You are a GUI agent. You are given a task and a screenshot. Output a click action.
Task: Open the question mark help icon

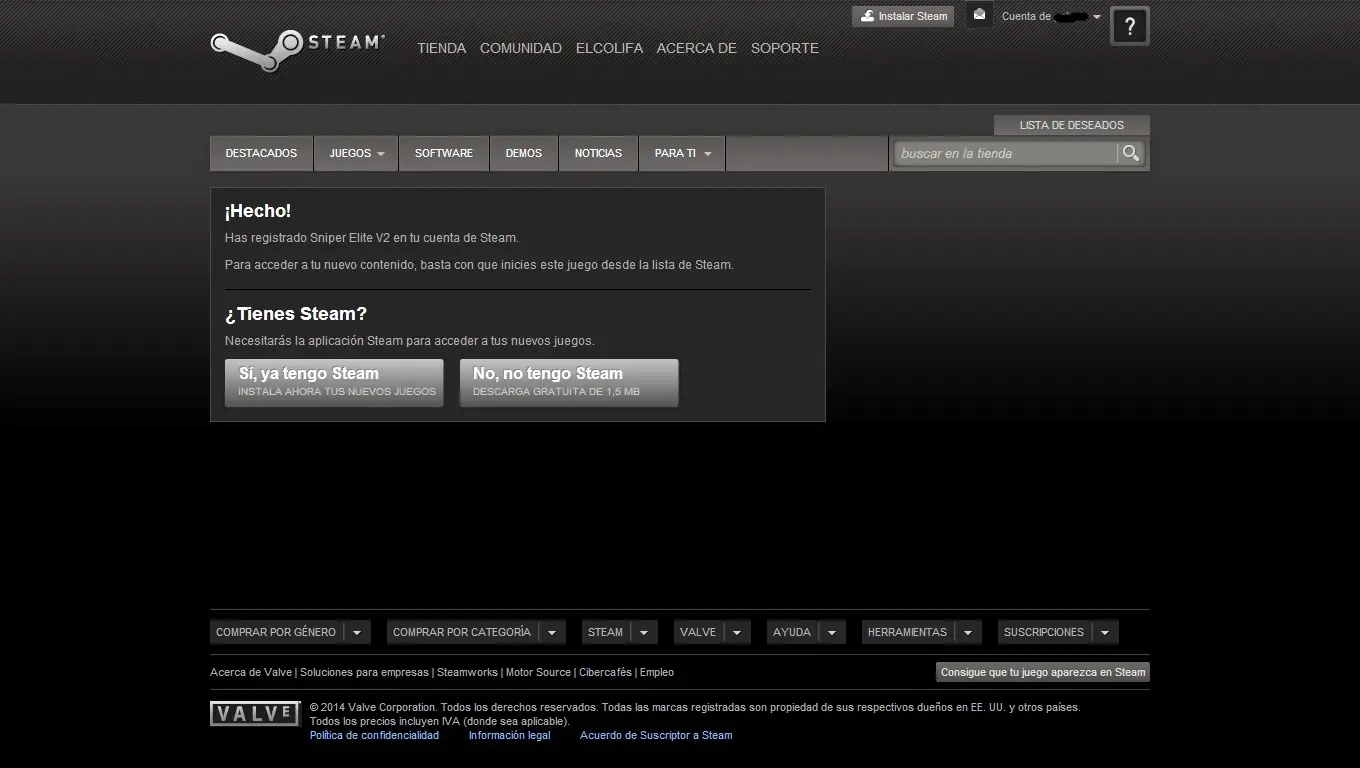tap(1130, 27)
